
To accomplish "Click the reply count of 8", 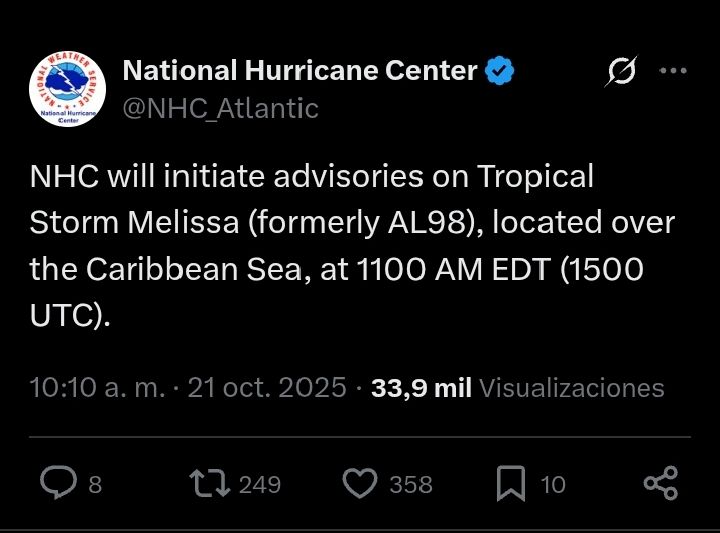I will [95, 485].
